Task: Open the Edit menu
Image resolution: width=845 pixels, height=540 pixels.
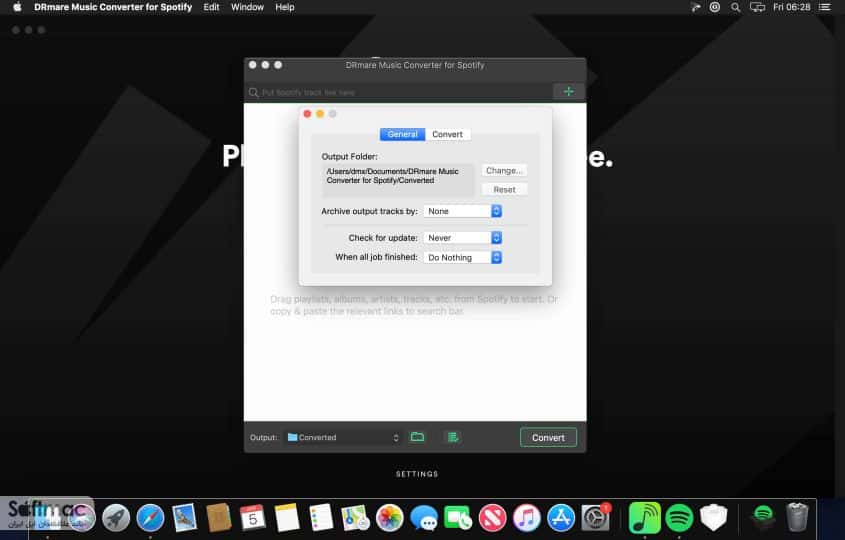Action: (x=211, y=7)
